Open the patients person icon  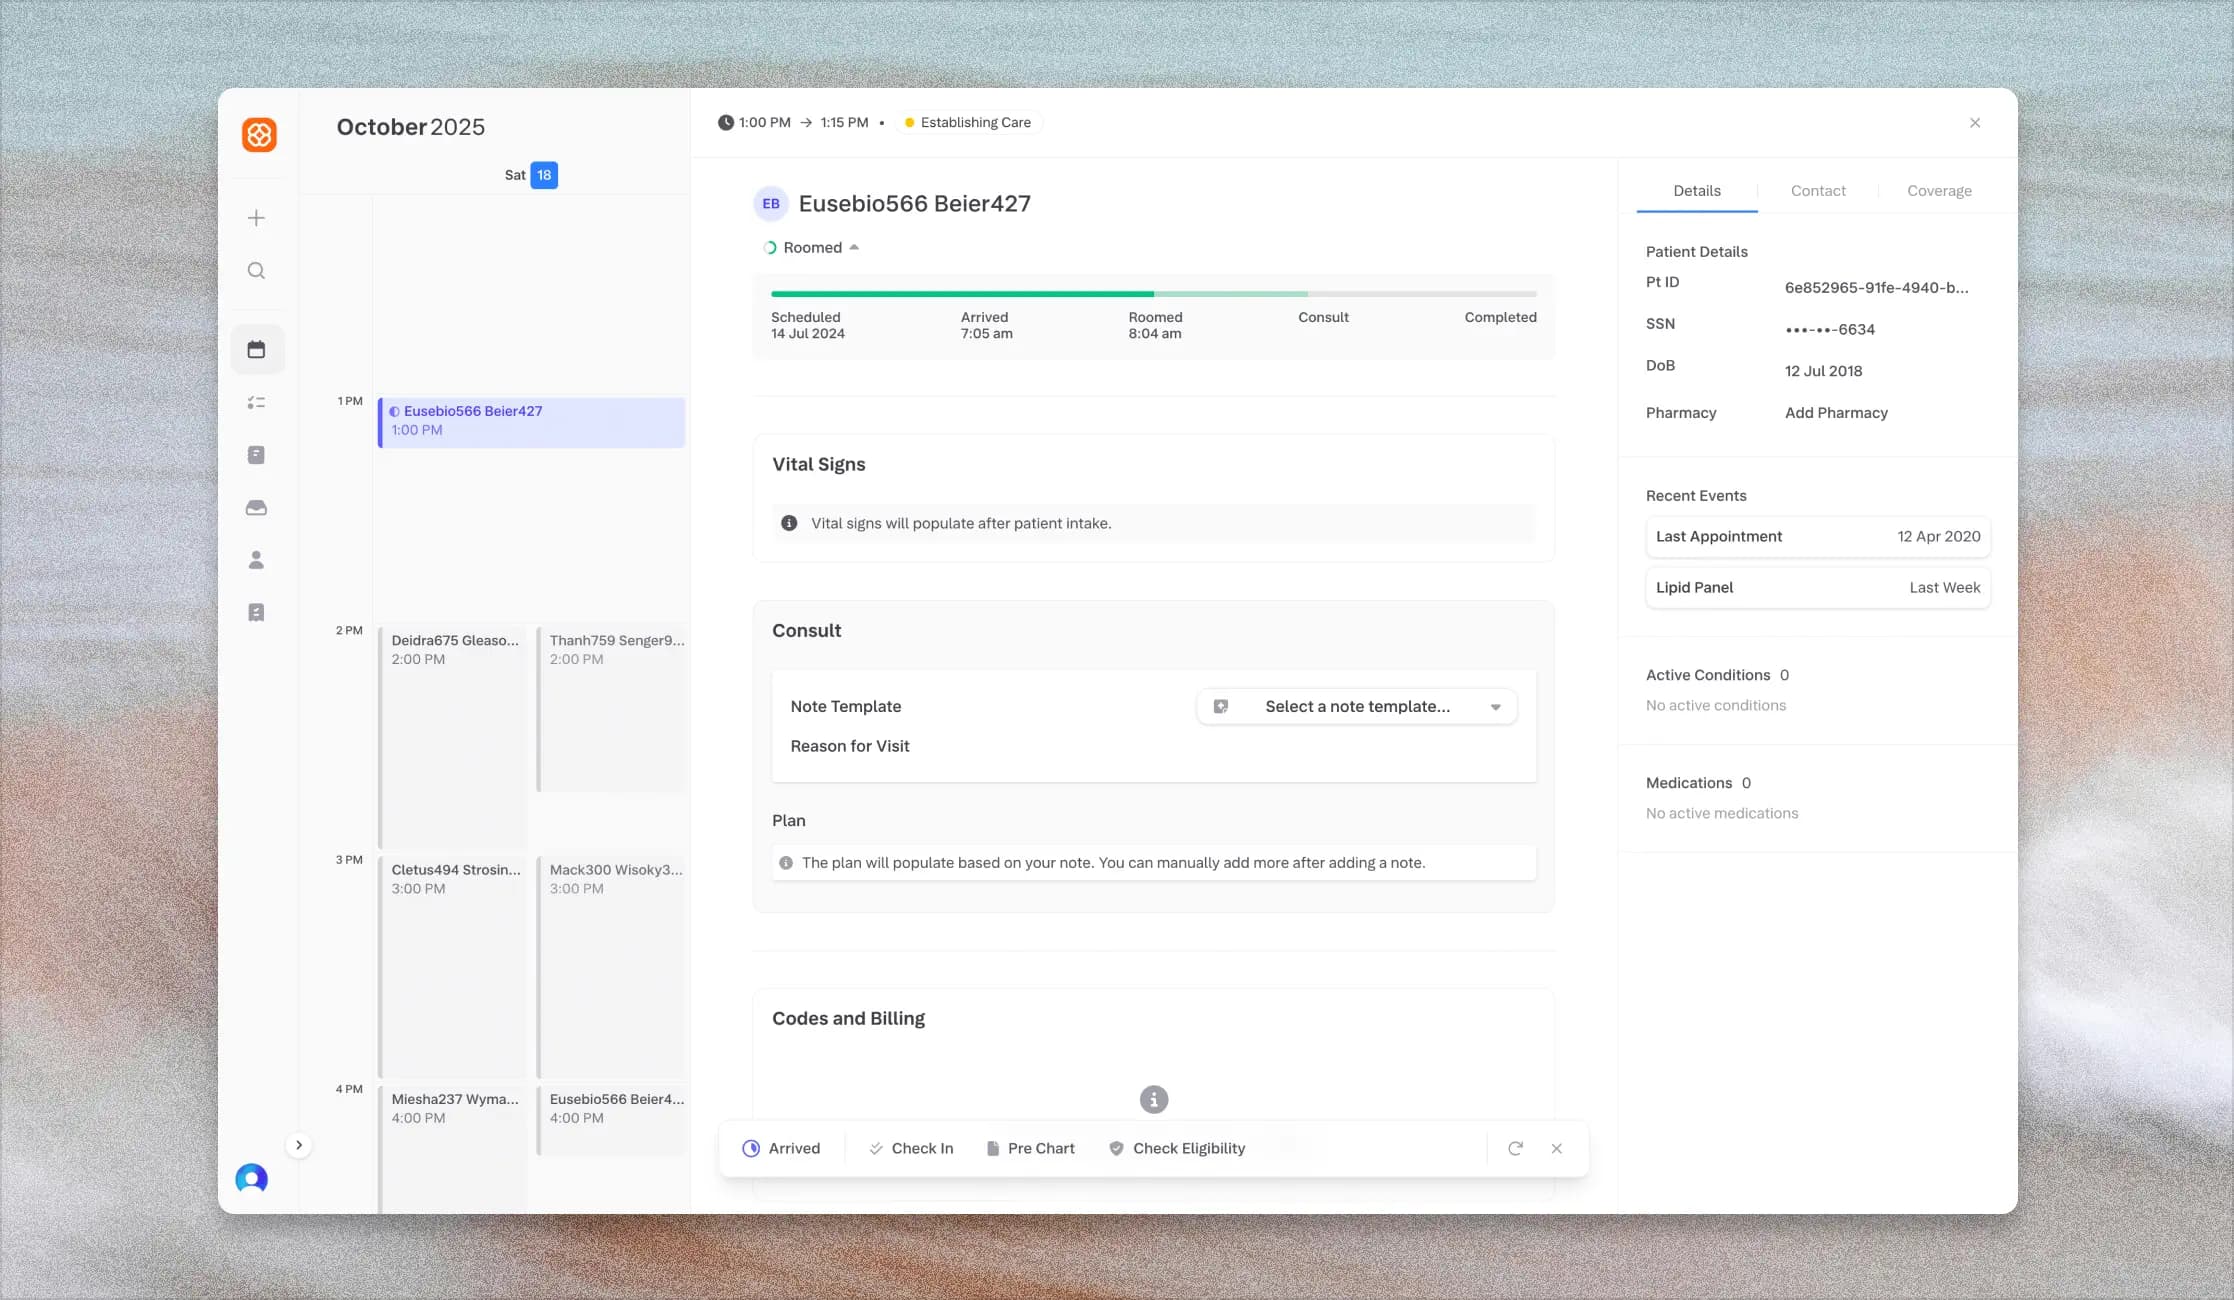tap(256, 560)
